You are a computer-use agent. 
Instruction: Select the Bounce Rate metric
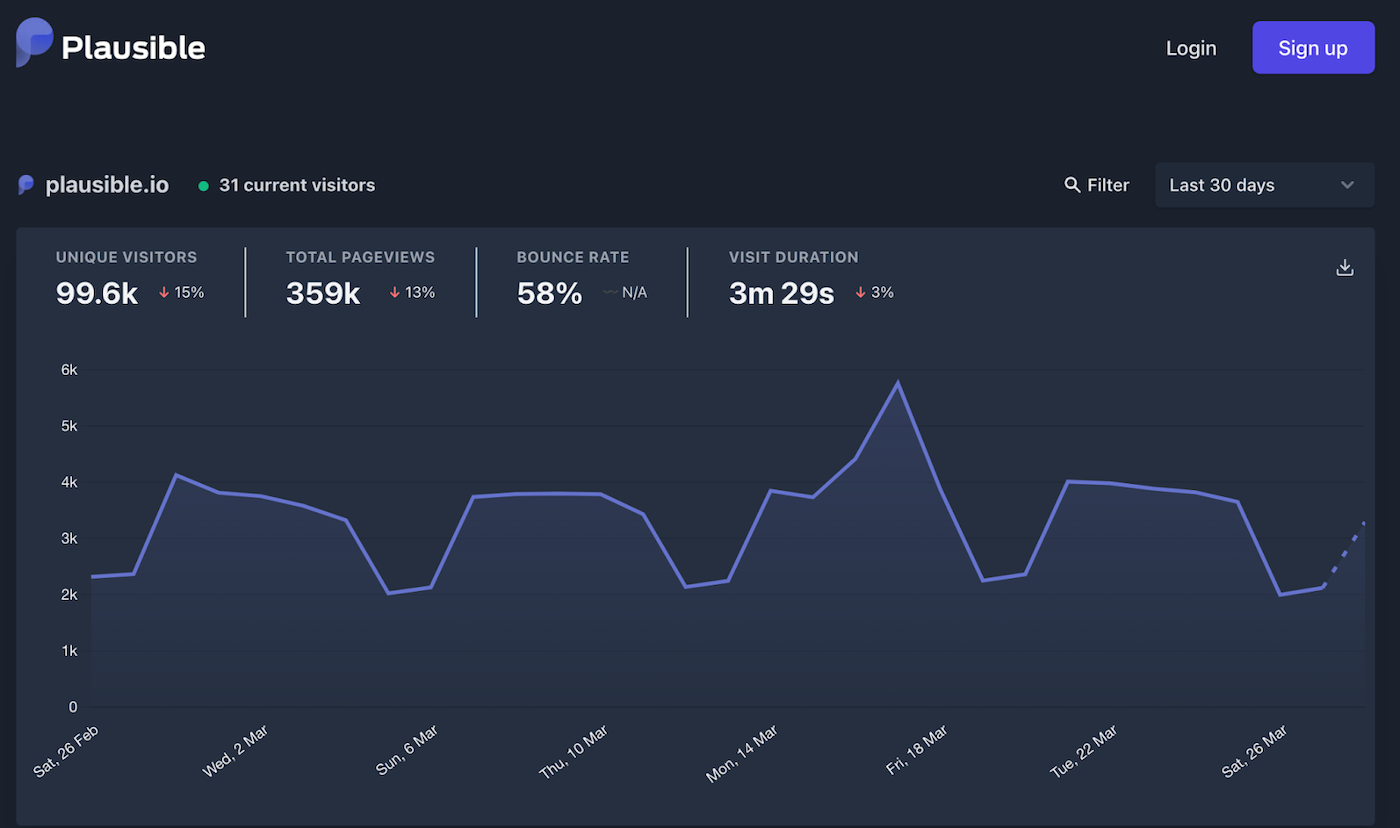point(573,257)
